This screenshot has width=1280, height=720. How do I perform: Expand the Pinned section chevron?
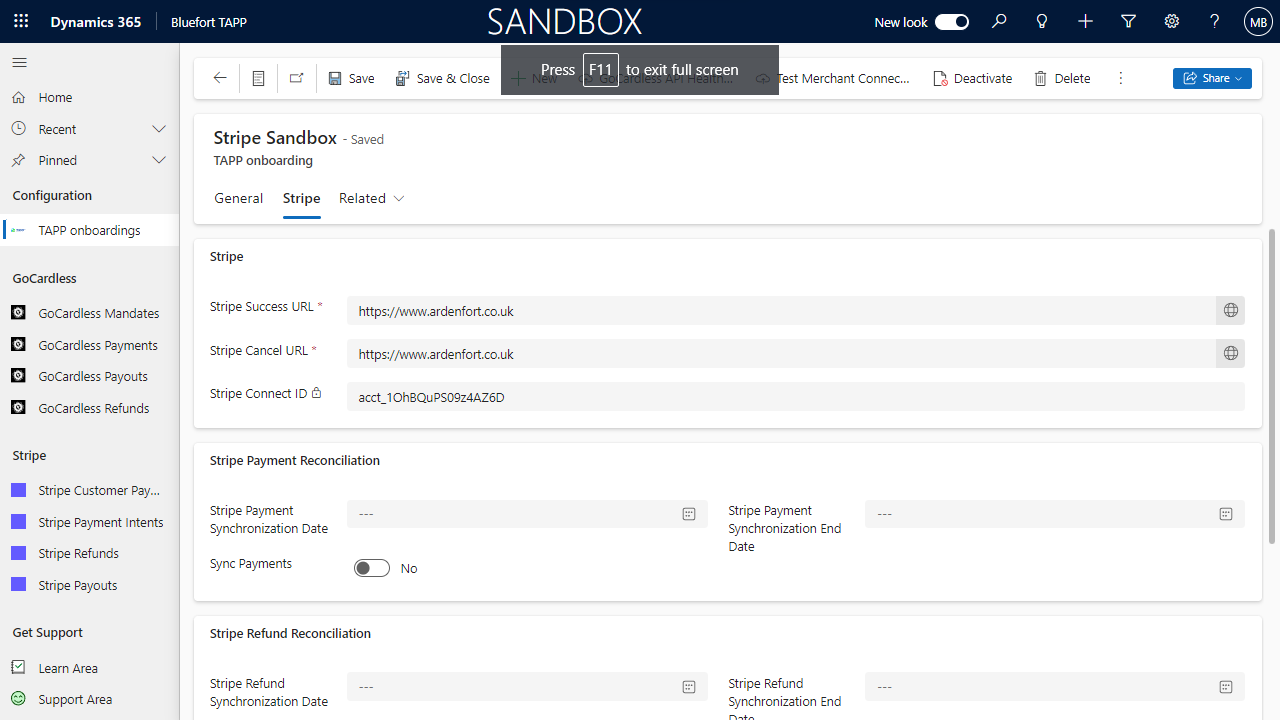(x=158, y=160)
